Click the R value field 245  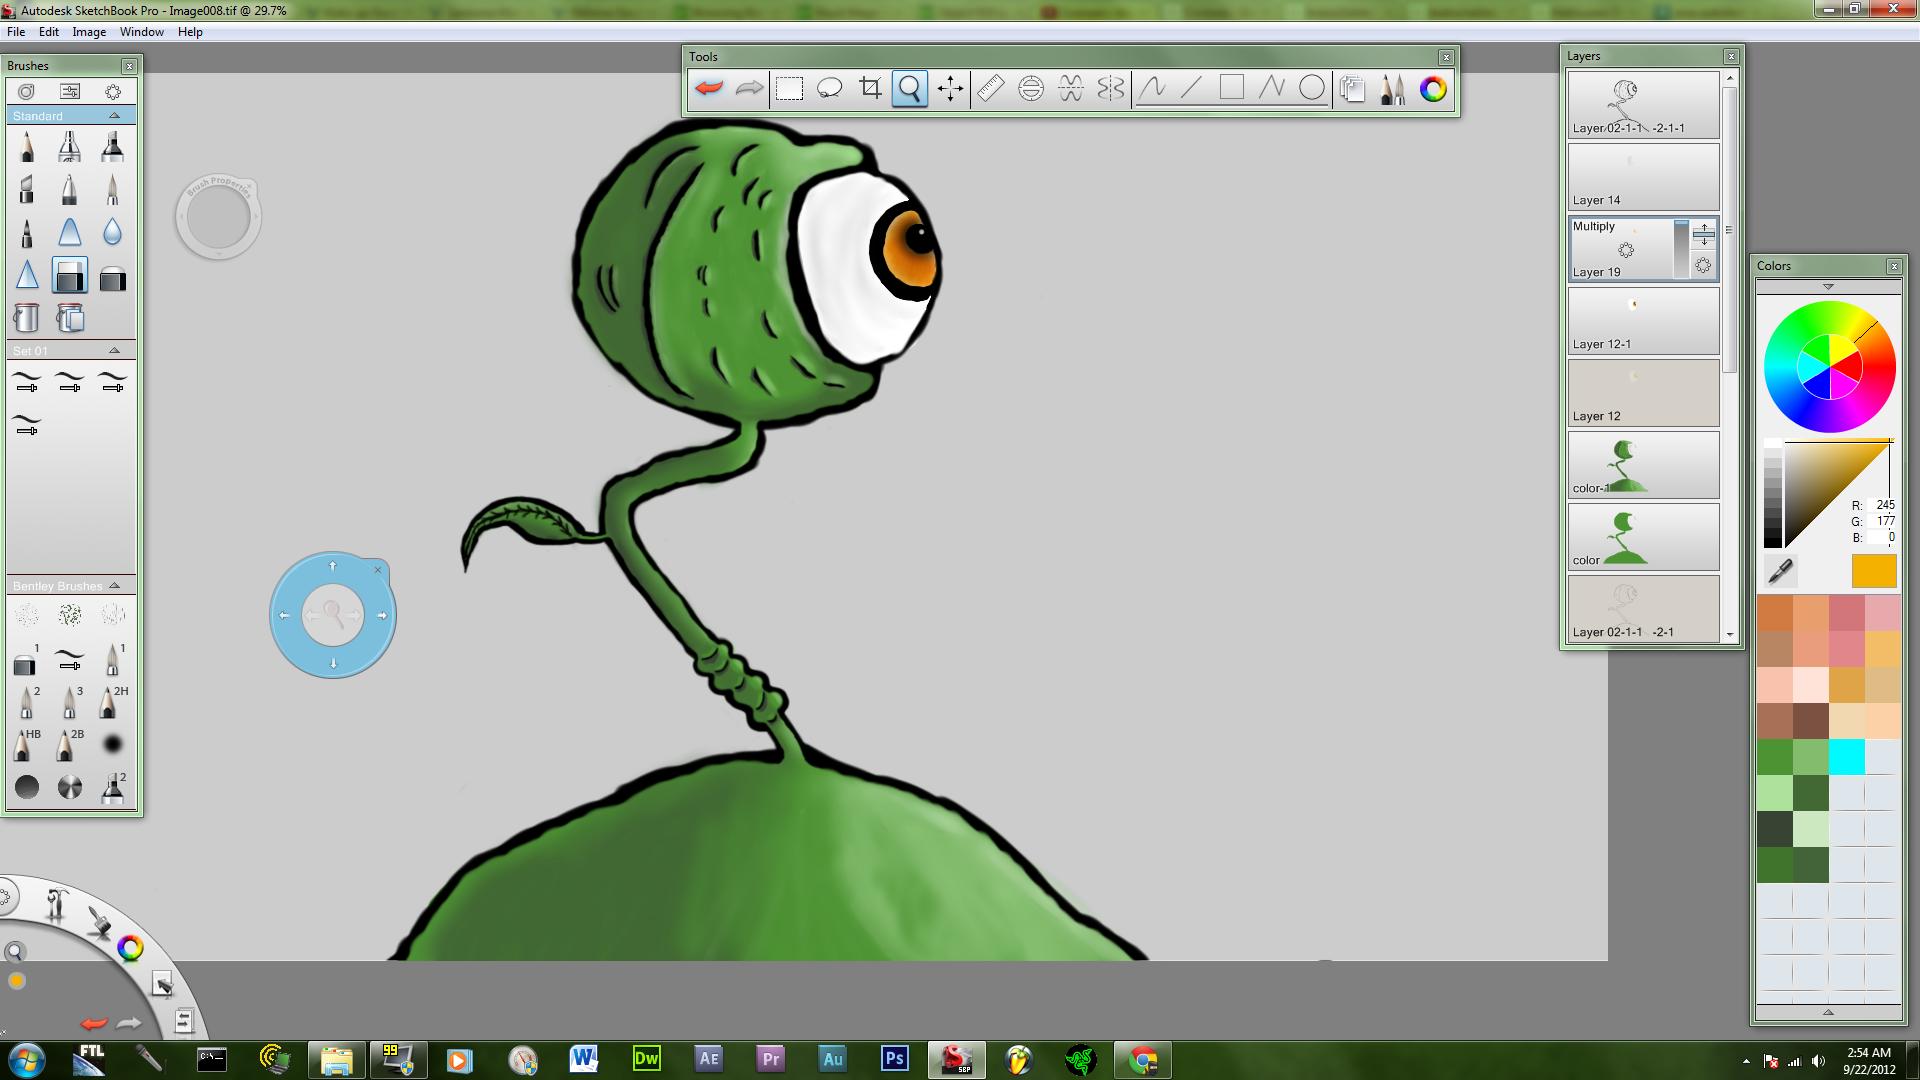click(1884, 505)
